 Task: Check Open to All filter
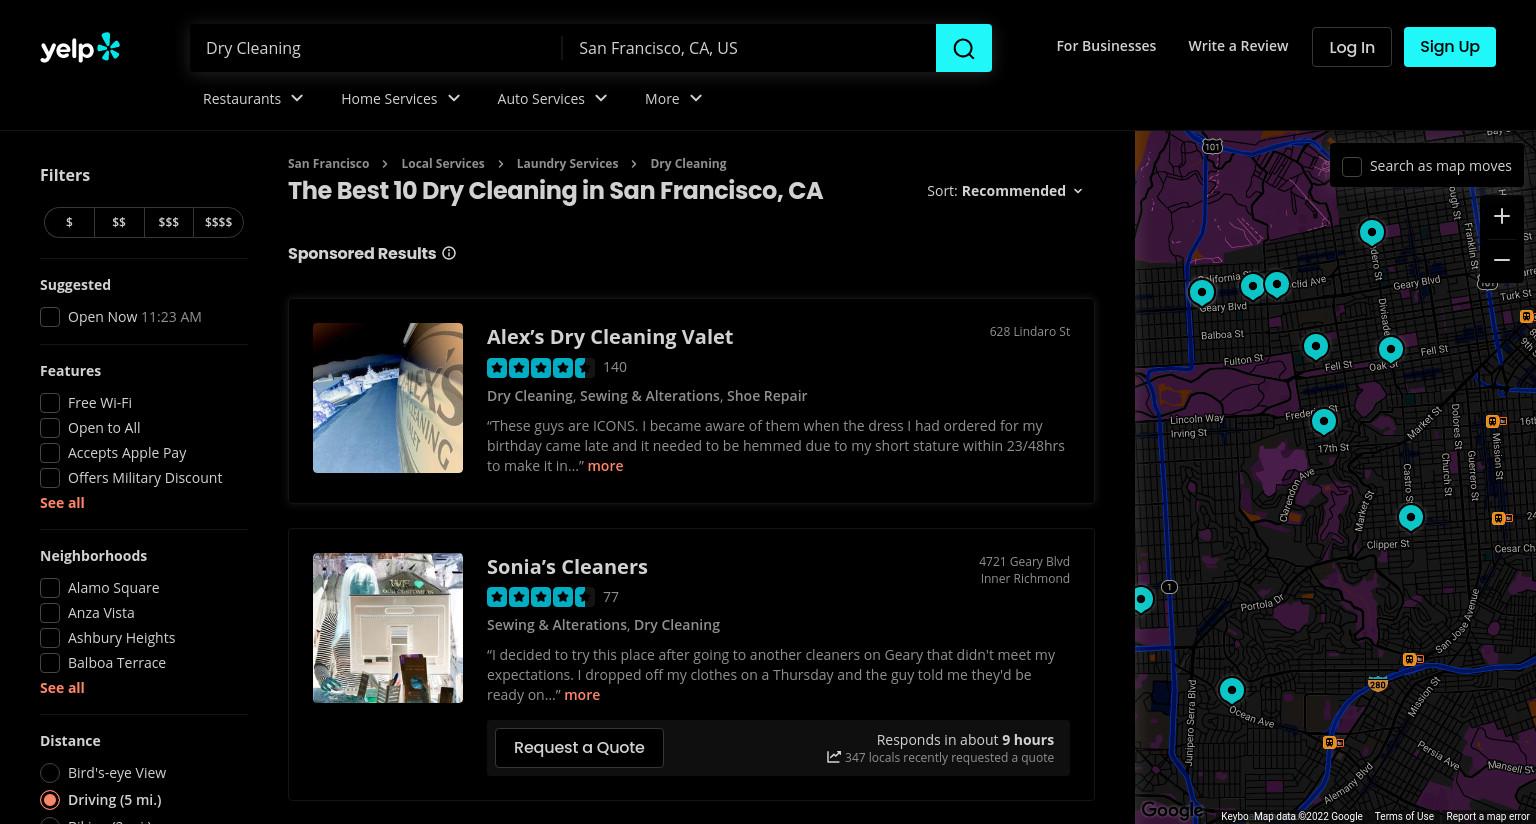50,428
